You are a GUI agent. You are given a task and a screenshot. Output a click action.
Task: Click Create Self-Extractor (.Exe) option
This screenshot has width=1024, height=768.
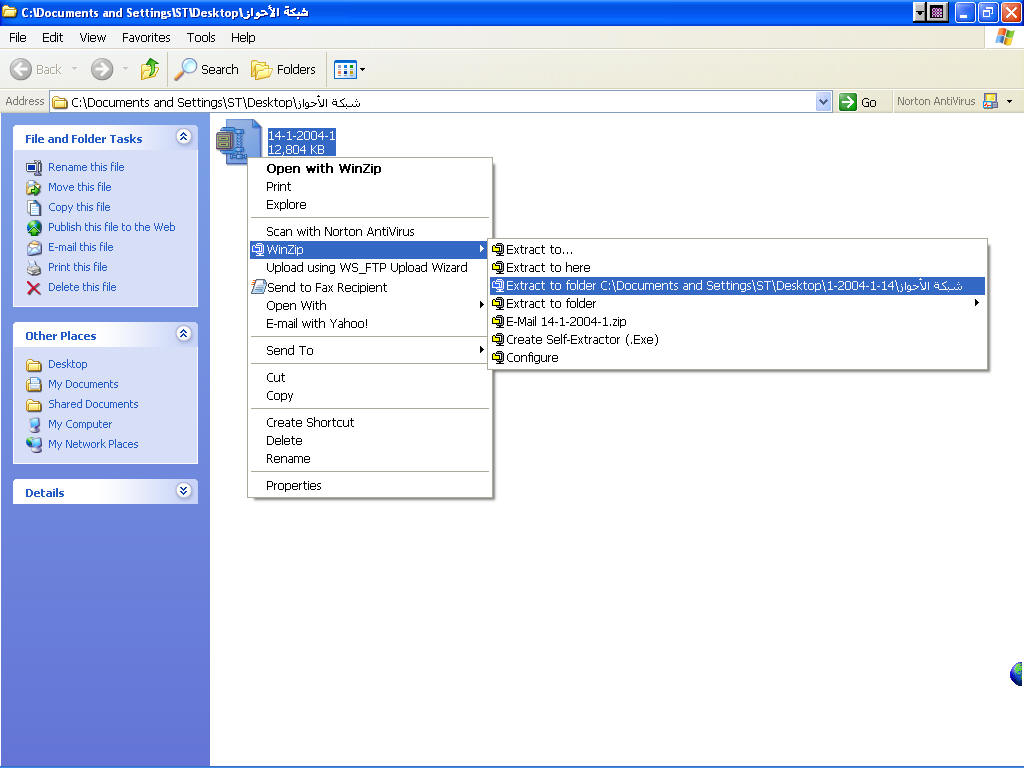[582, 339]
